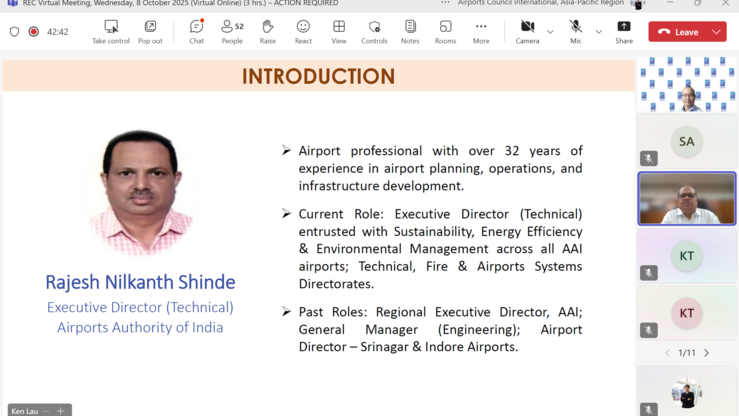Open the React emoji picker
This screenshot has height=416, width=739.
click(303, 31)
